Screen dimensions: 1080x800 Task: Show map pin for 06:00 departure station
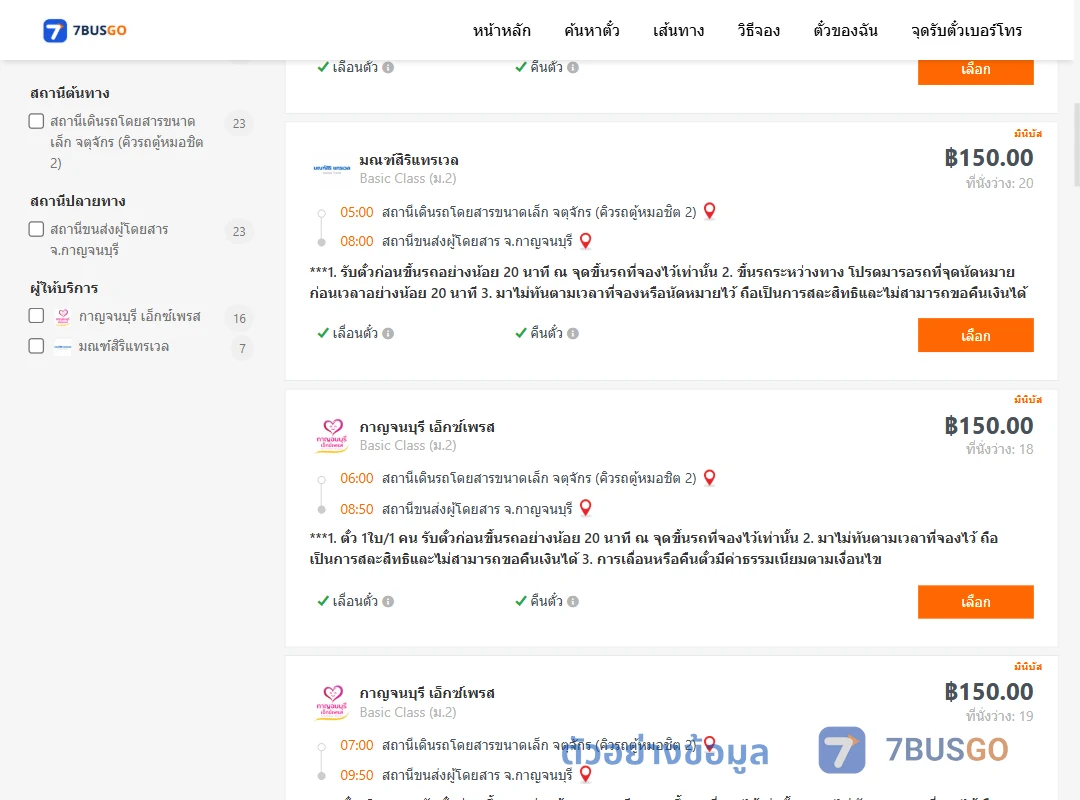[x=709, y=478]
